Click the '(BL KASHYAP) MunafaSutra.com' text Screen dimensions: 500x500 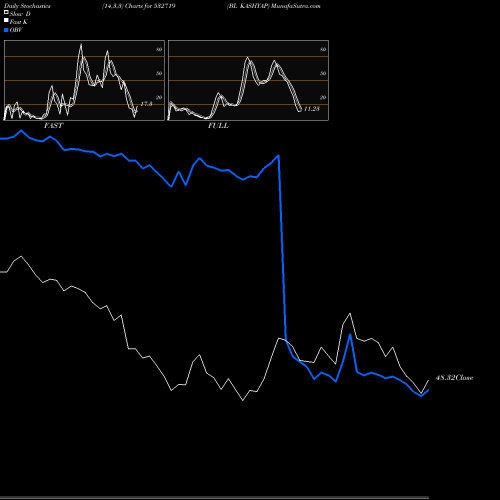[x=274, y=6]
